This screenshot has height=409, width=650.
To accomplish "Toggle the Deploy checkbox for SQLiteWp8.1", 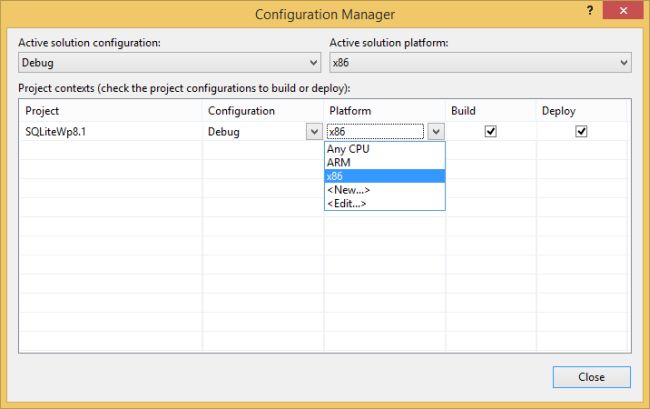I will [x=581, y=131].
